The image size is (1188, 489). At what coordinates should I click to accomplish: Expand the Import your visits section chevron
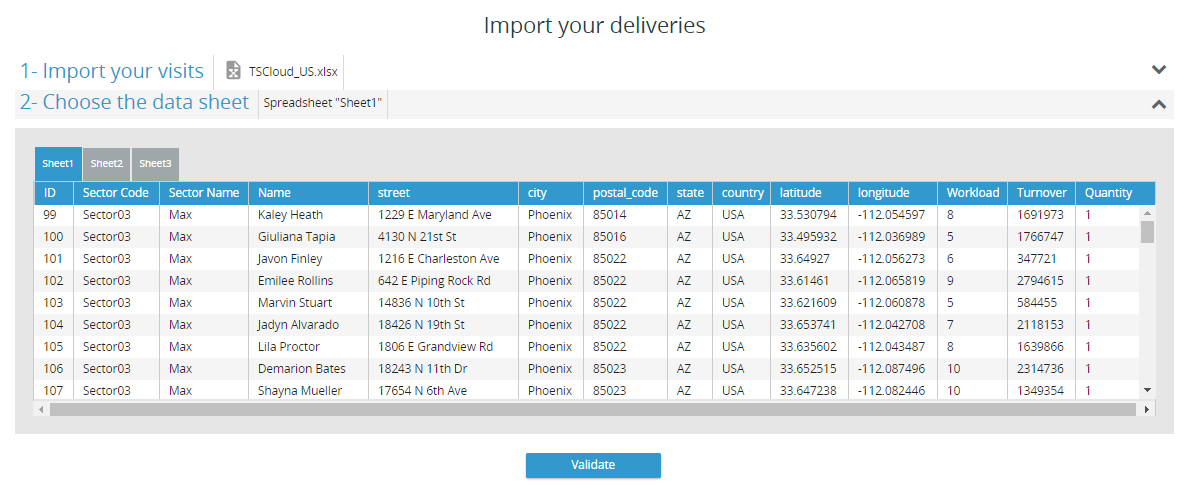click(1159, 70)
